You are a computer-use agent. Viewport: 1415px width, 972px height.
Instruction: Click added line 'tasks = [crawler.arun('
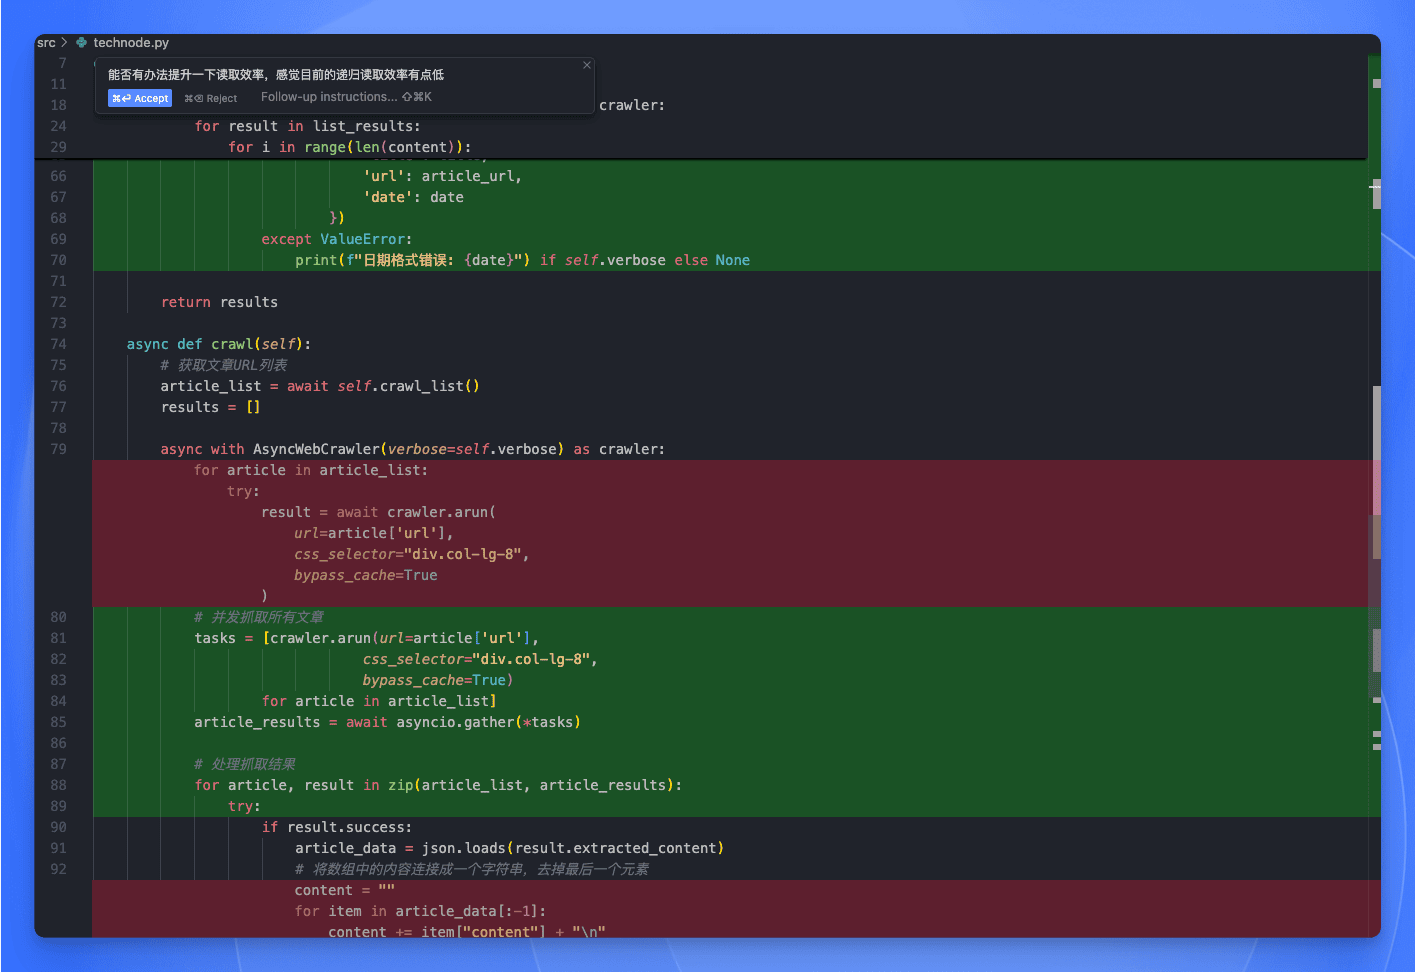click(x=367, y=638)
